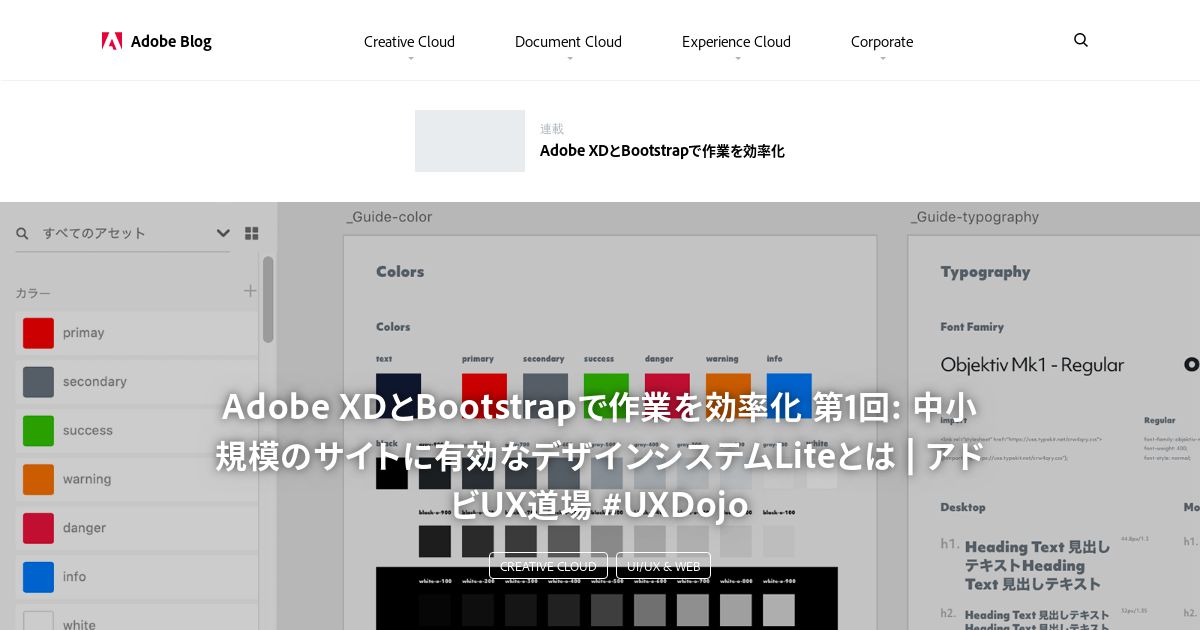The image size is (1200, 630).
Task: Click the カラー section header
Action: point(33,293)
